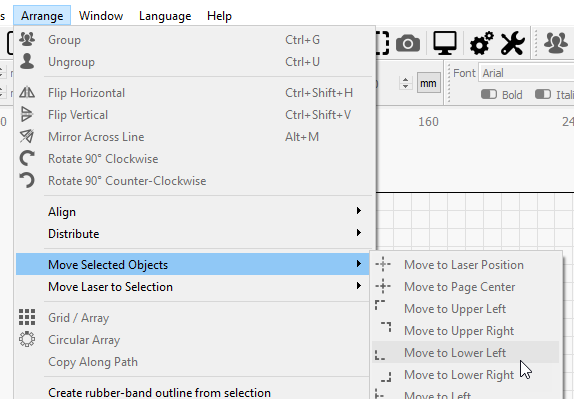
Task: Select Rotate 90° Clockwise entry
Action: pyautogui.click(x=195, y=159)
